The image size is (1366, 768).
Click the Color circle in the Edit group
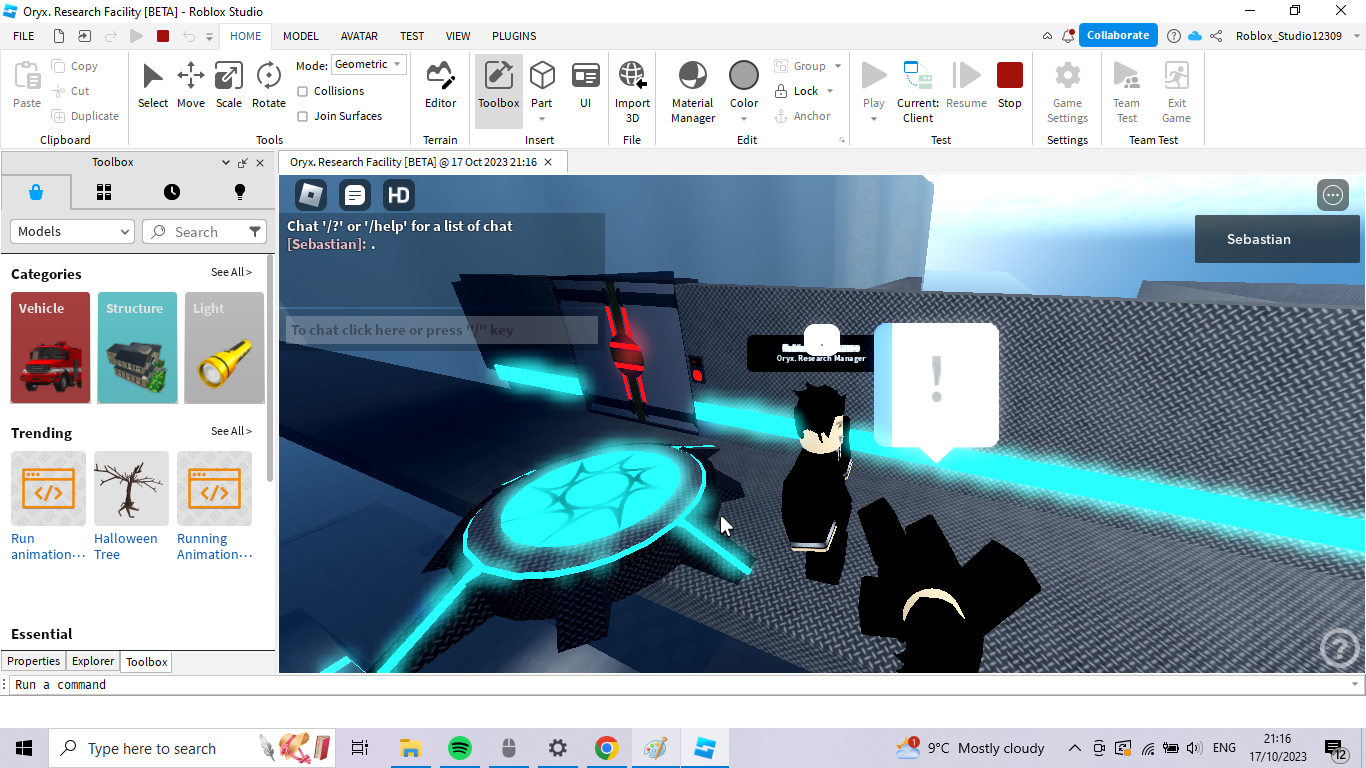744,75
